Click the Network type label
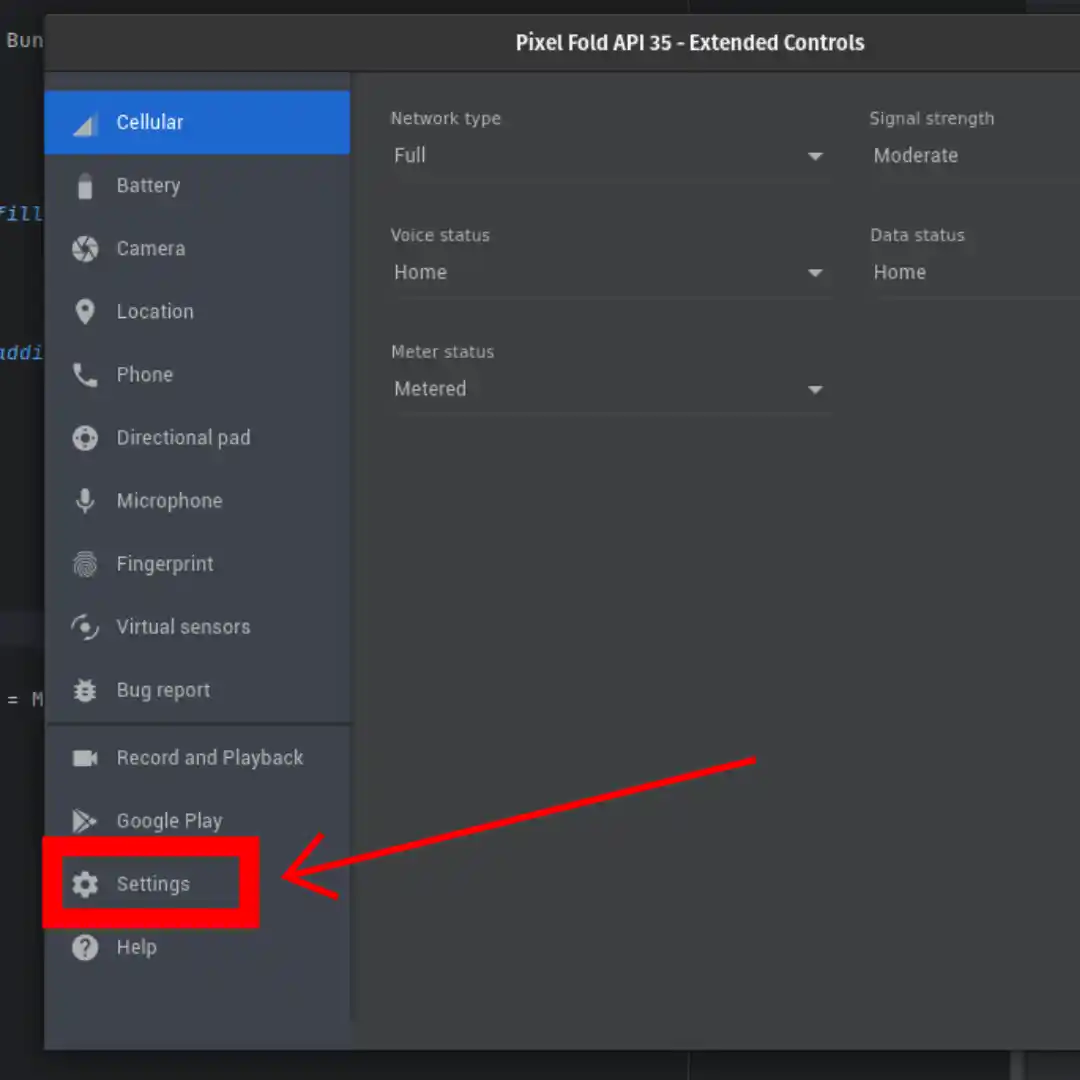The width and height of the screenshot is (1080, 1080). pyautogui.click(x=446, y=118)
